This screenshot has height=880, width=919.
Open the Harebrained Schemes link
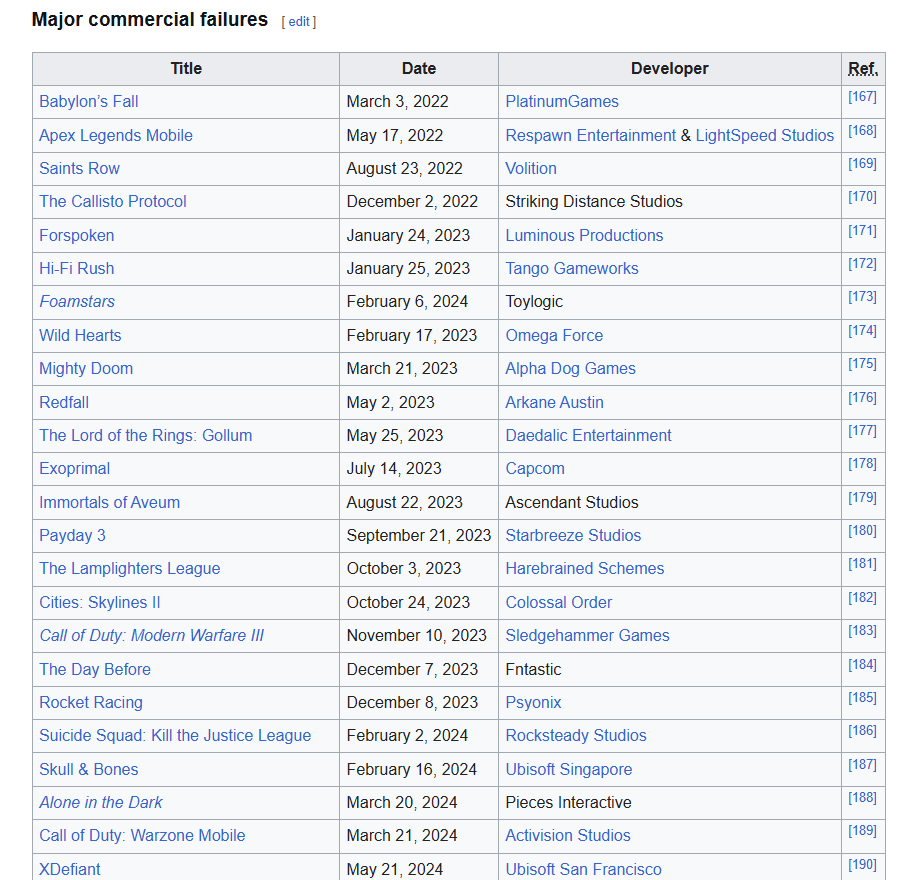point(585,568)
